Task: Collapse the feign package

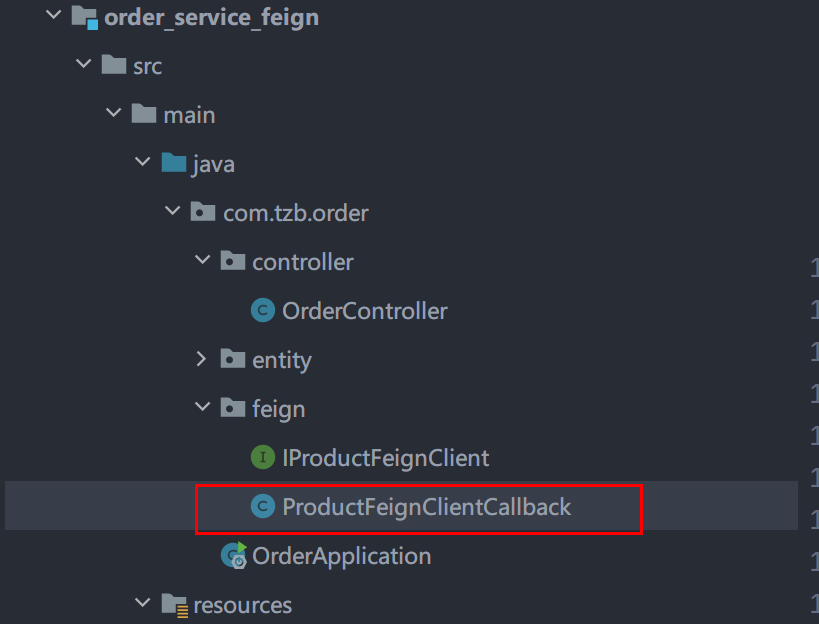Action: pos(201,409)
